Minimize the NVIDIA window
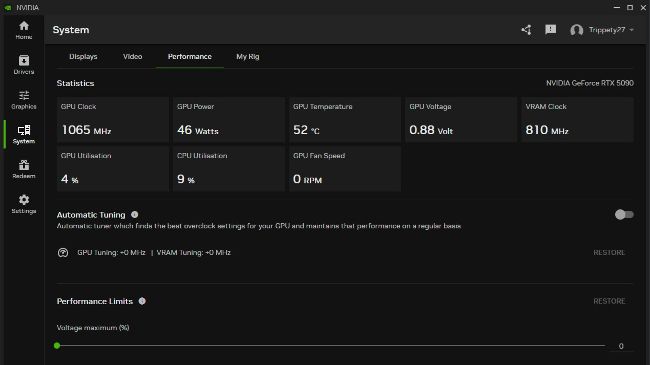The image size is (650, 365). tap(616, 7)
